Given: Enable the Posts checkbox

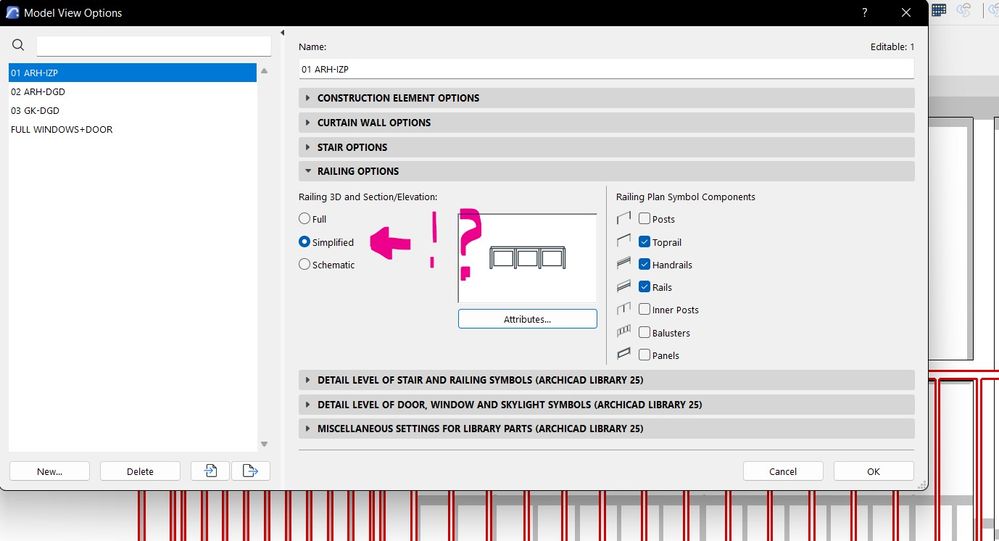Looking at the screenshot, I should (644, 219).
